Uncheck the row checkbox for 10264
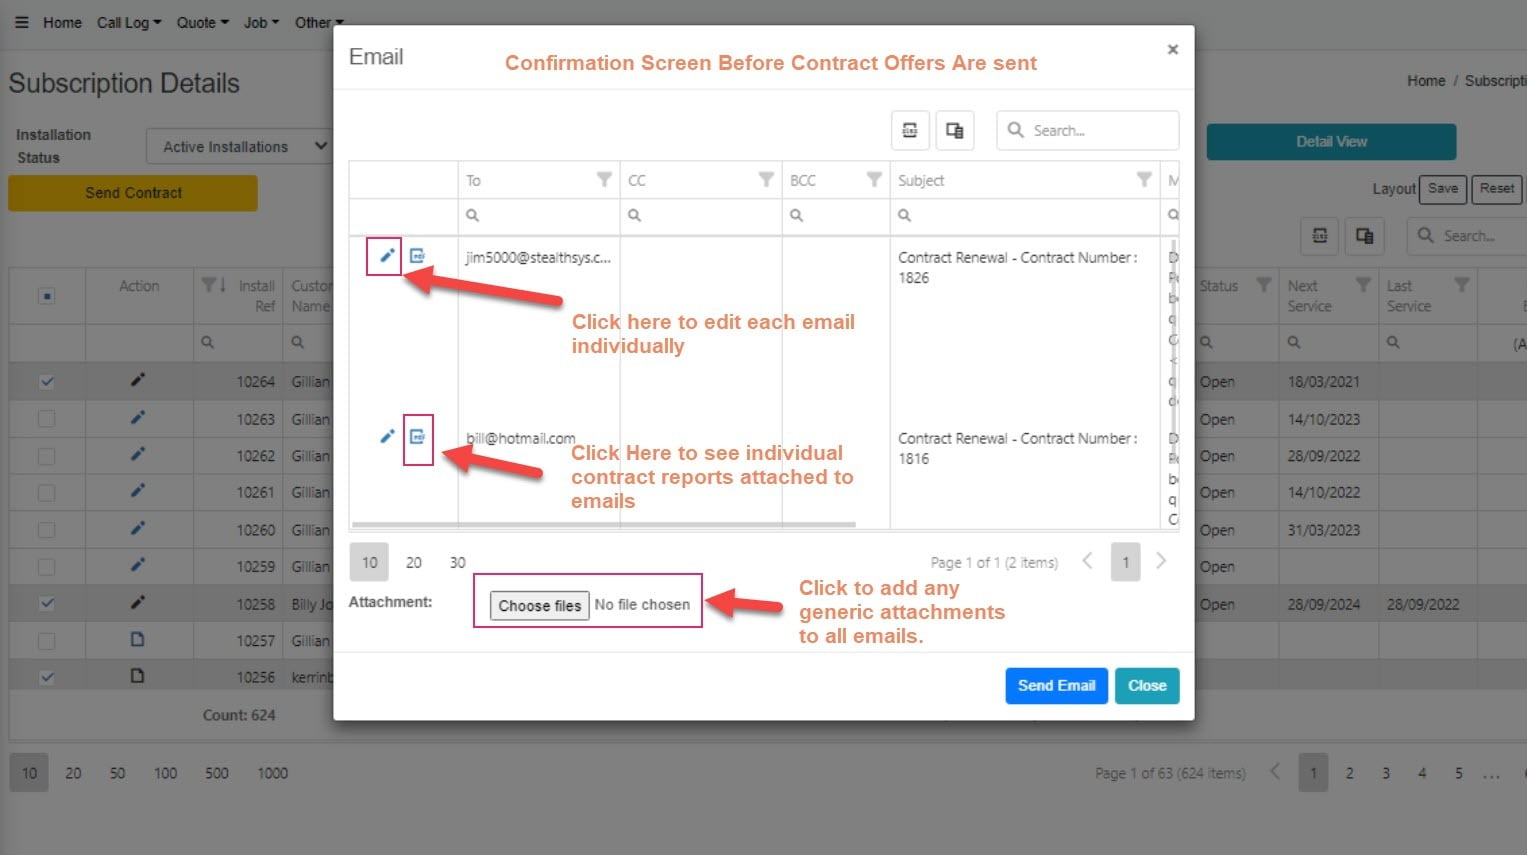 click(x=47, y=382)
